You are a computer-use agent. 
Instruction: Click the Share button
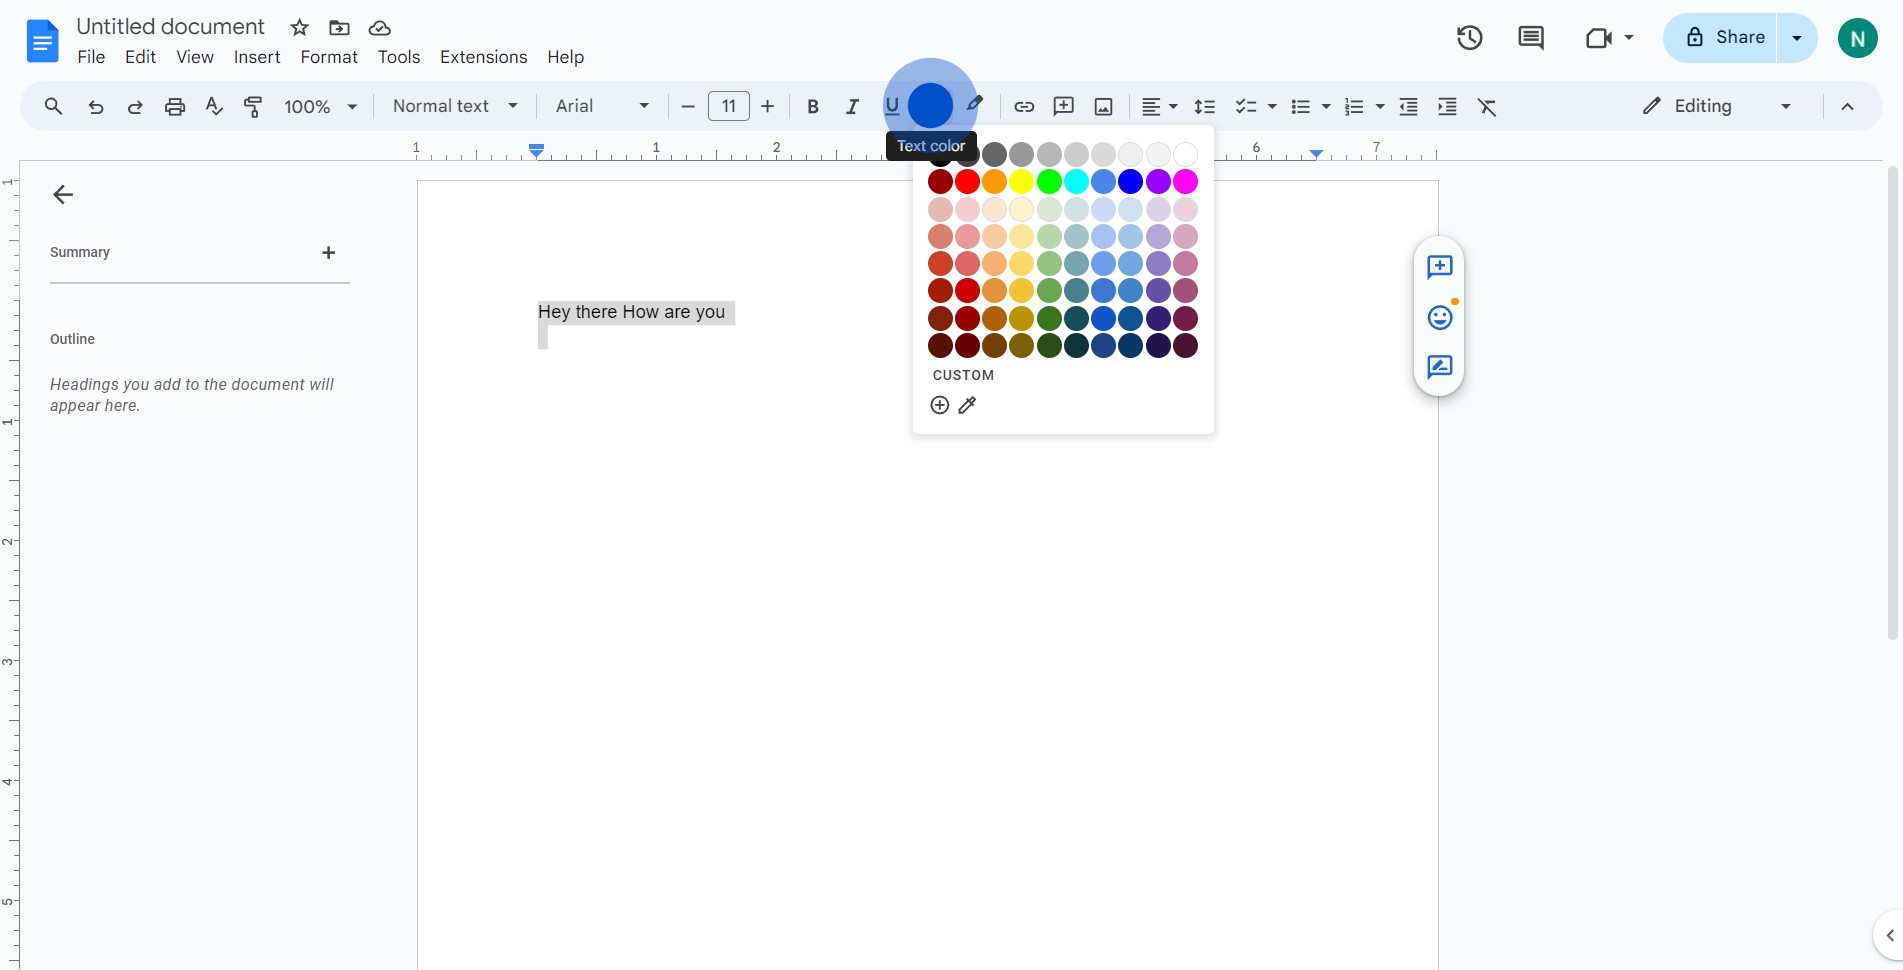click(x=1720, y=38)
